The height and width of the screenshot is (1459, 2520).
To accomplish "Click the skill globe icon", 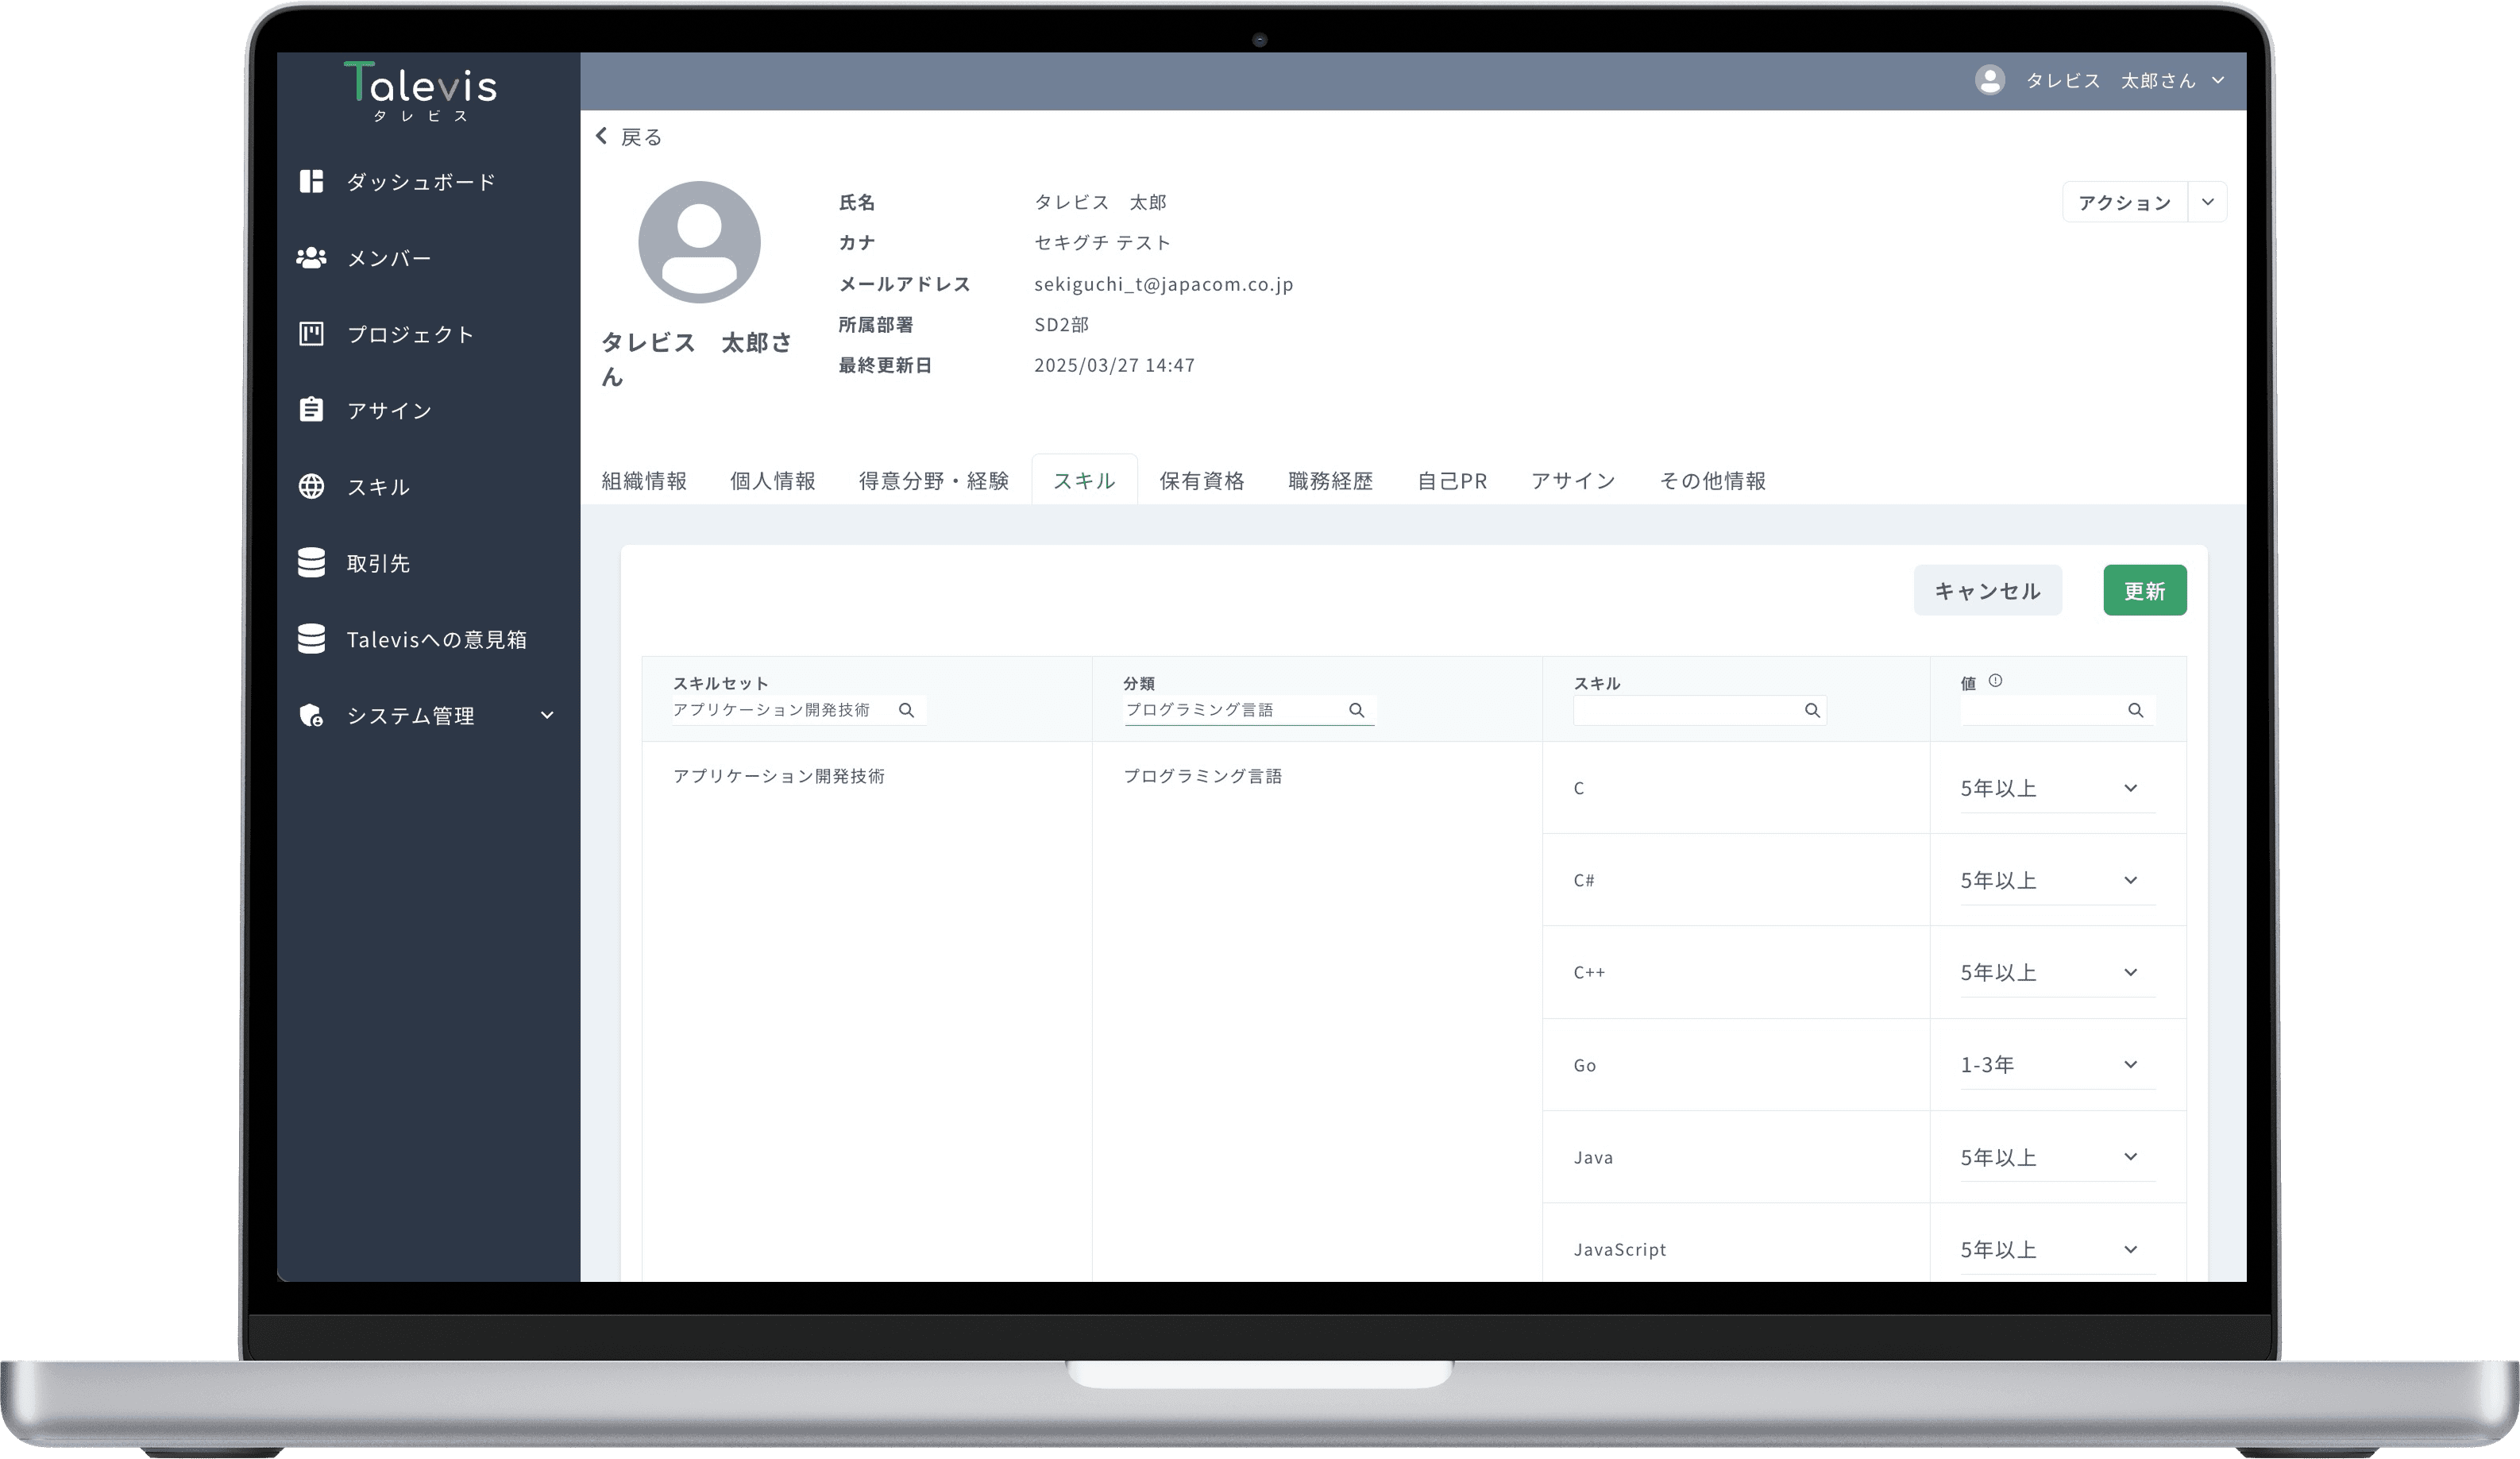I will click(311, 486).
